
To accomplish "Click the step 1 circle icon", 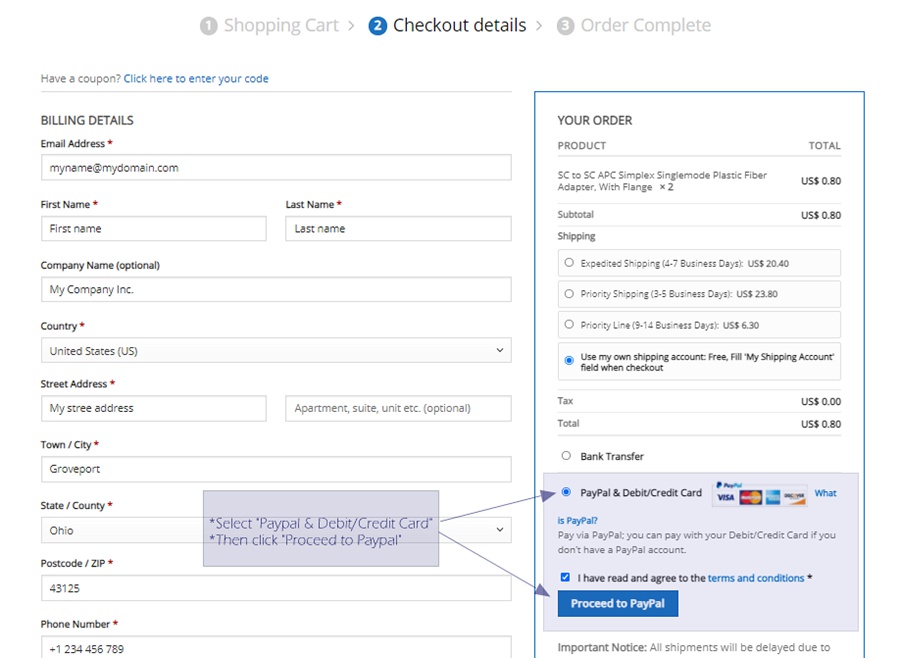I will (208, 26).
